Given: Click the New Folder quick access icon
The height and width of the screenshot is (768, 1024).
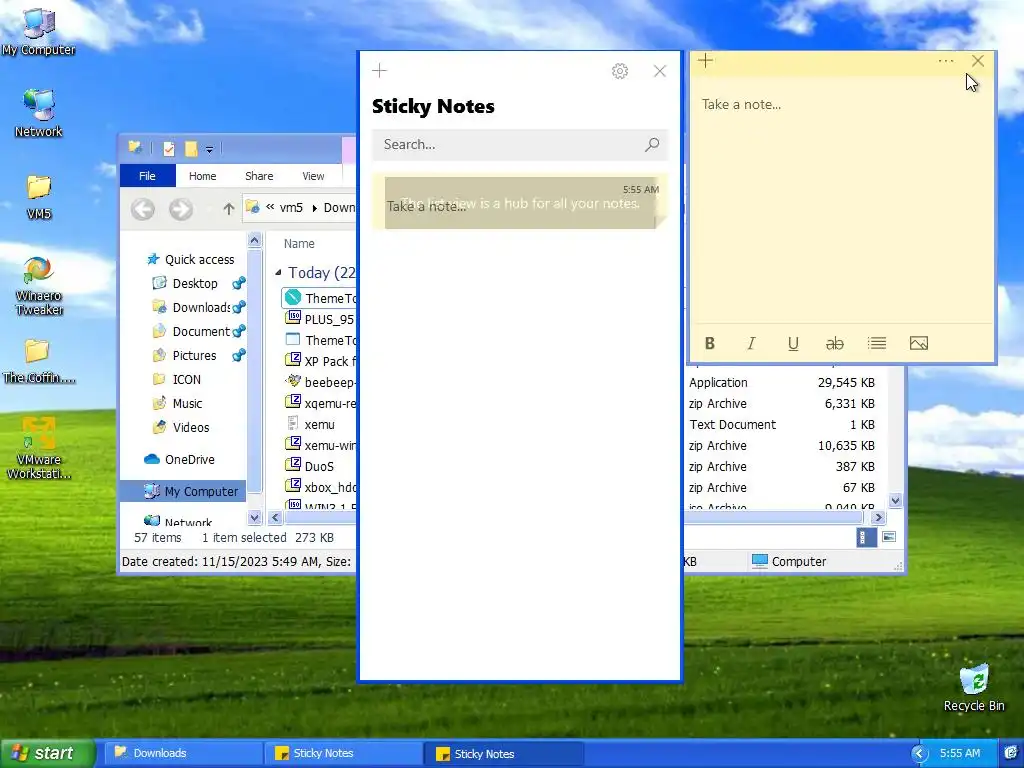Looking at the screenshot, I should click(191, 149).
